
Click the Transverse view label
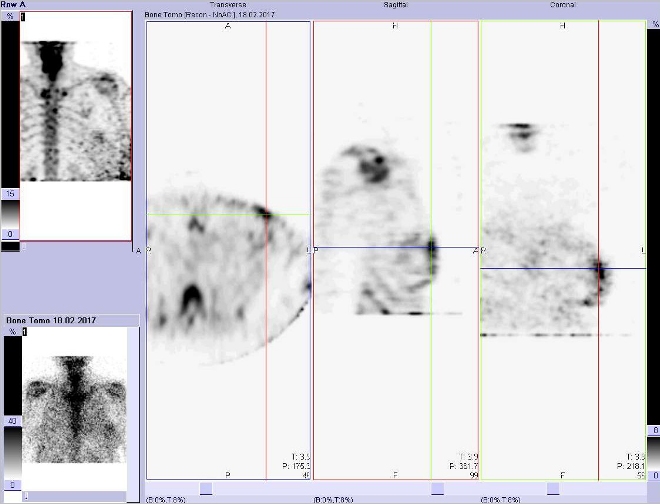(x=226, y=5)
